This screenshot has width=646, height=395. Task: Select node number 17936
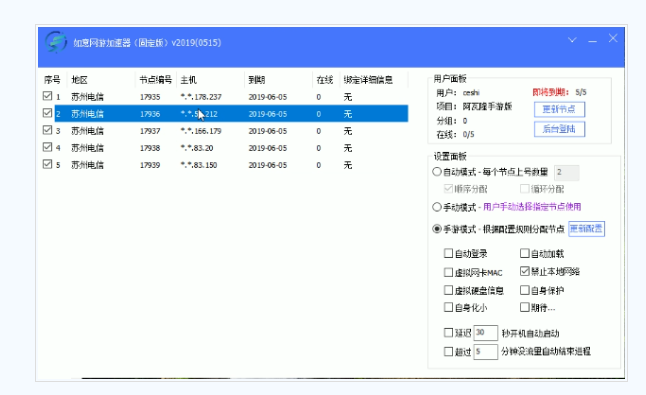[x=150, y=114]
